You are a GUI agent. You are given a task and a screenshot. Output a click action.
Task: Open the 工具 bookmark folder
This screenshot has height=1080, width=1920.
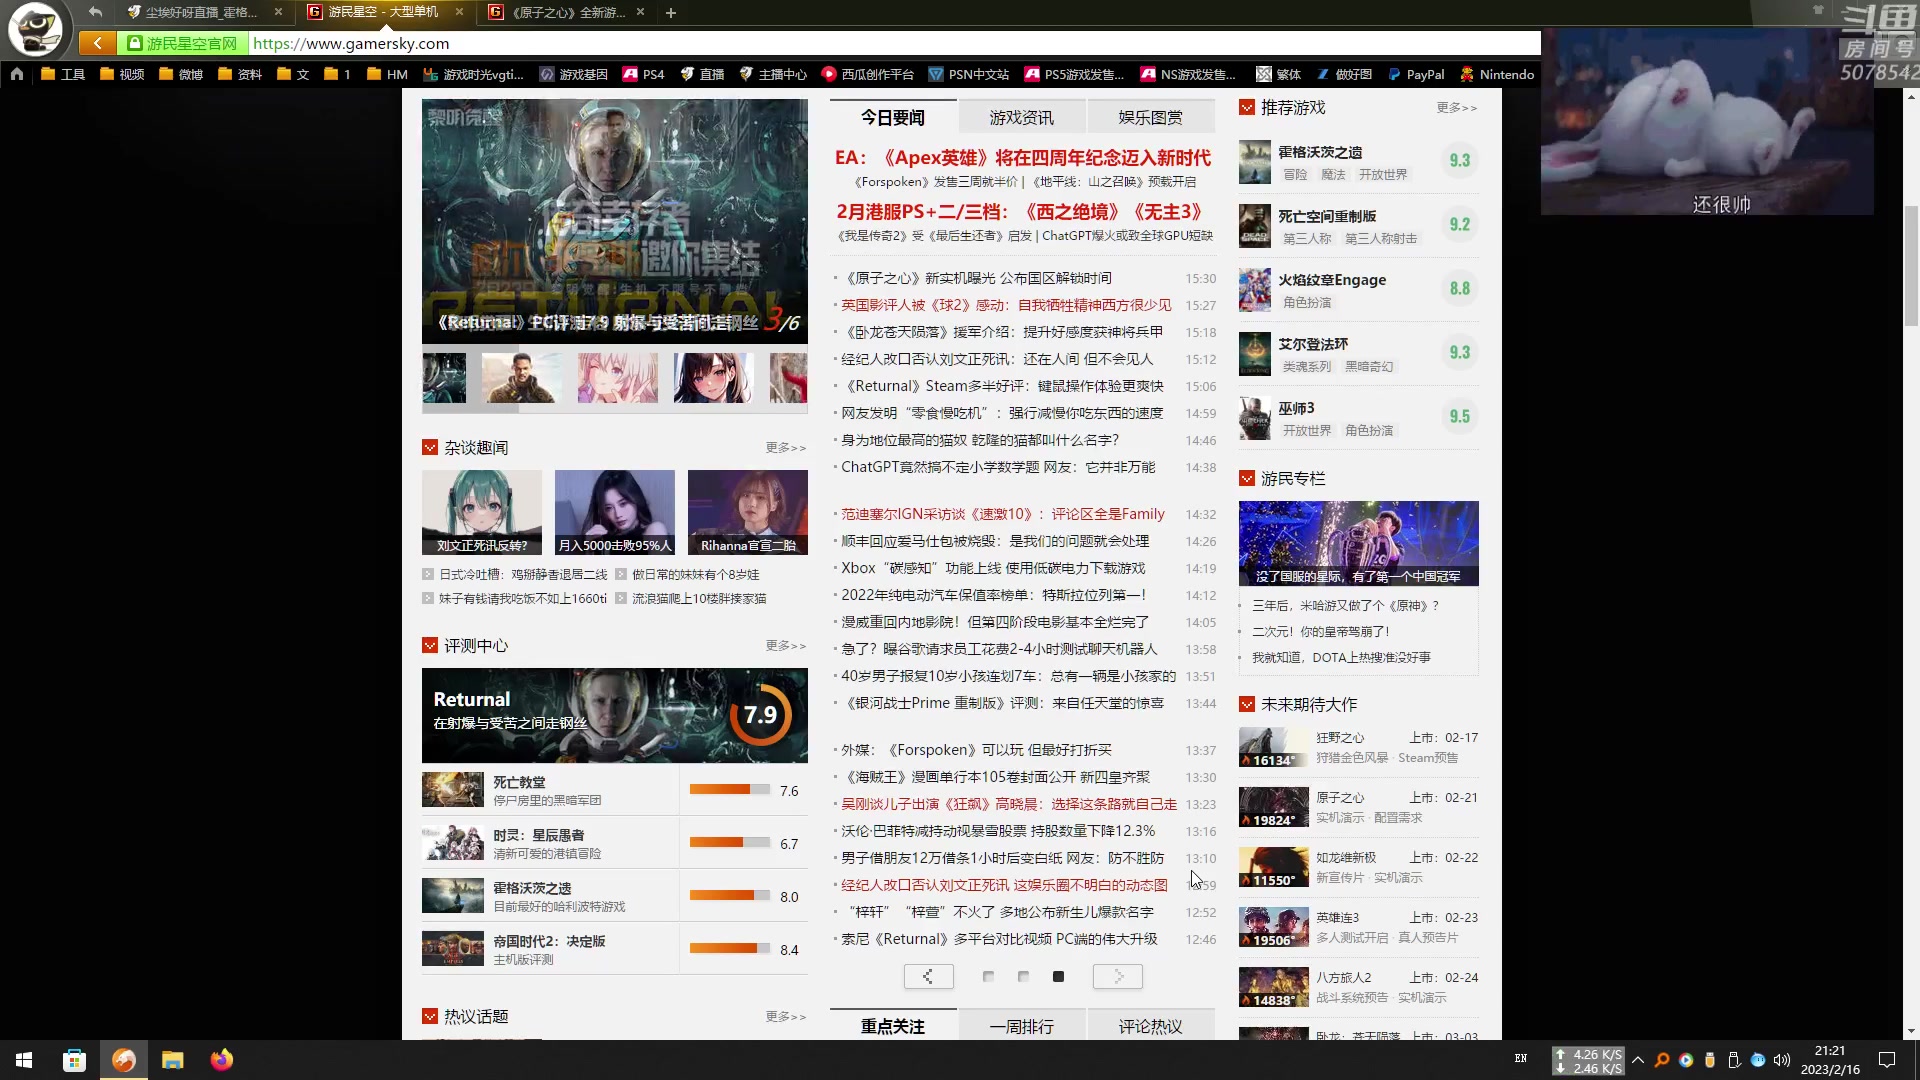tap(63, 74)
